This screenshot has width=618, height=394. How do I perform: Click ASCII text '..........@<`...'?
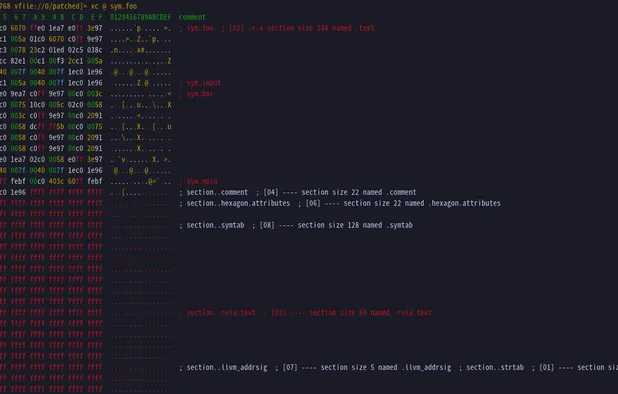click(141, 182)
